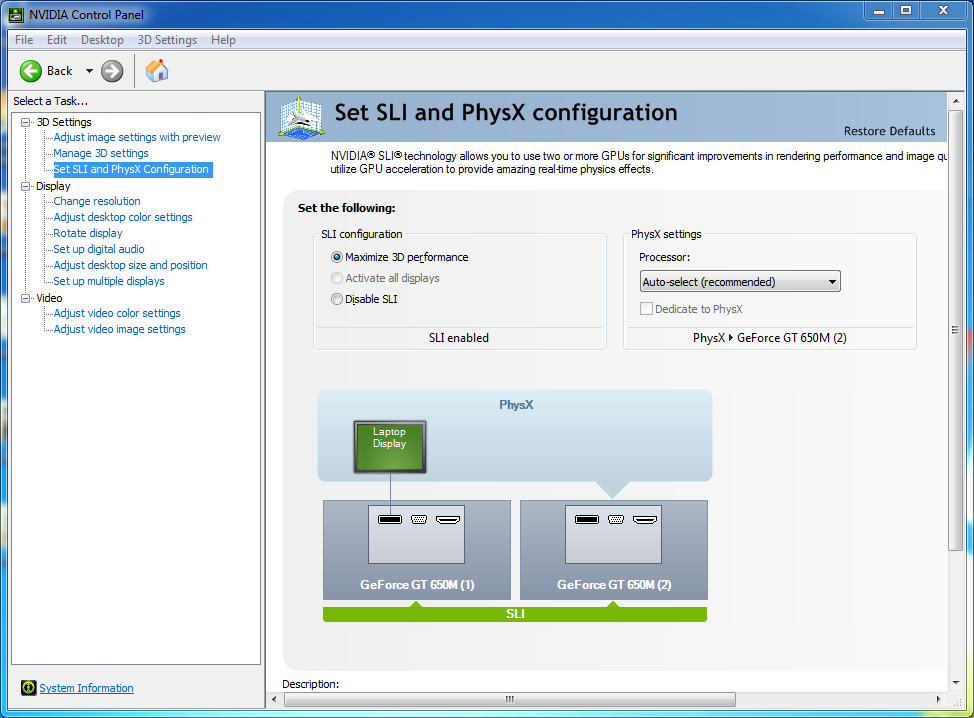The width and height of the screenshot is (974, 718).
Task: Click vertical scrollbar down arrow
Action: pyautogui.click(x=955, y=683)
